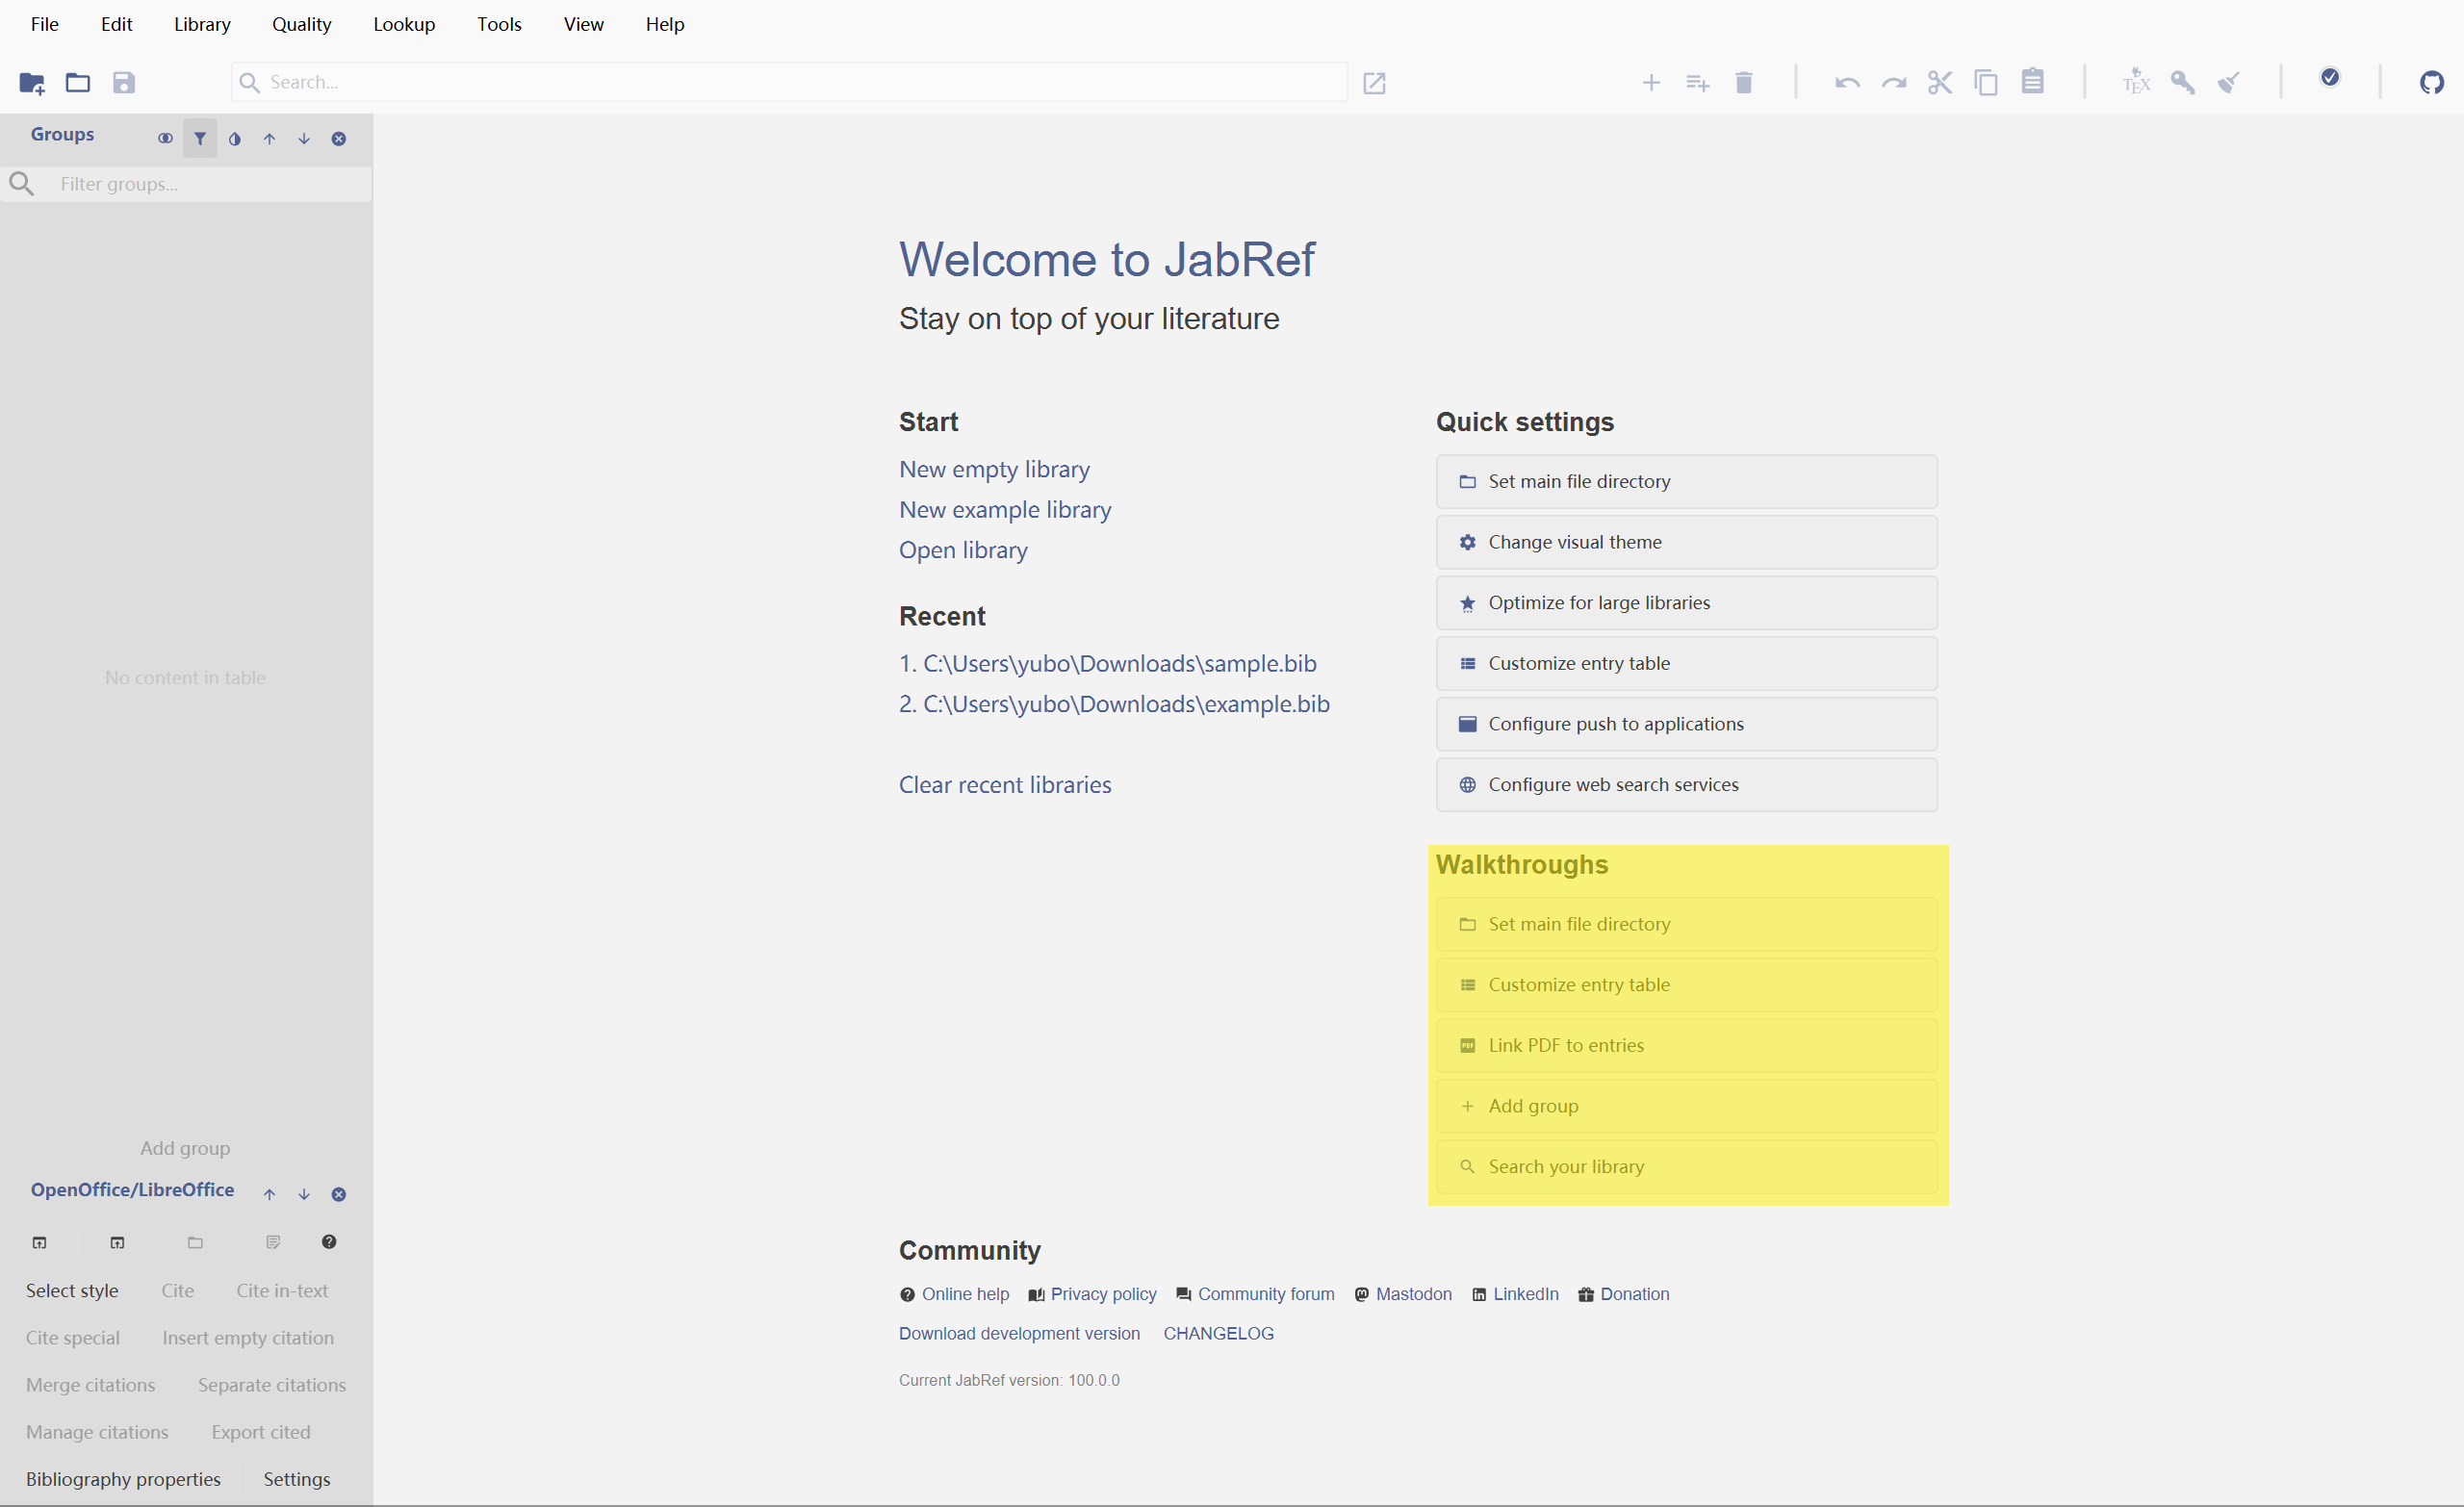Click the Delete entry trash icon
This screenshot has height=1507, width=2464.
[x=1744, y=83]
